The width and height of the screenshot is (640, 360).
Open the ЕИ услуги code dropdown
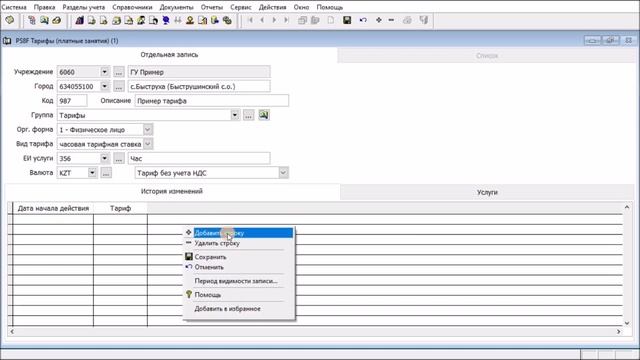tap(104, 158)
